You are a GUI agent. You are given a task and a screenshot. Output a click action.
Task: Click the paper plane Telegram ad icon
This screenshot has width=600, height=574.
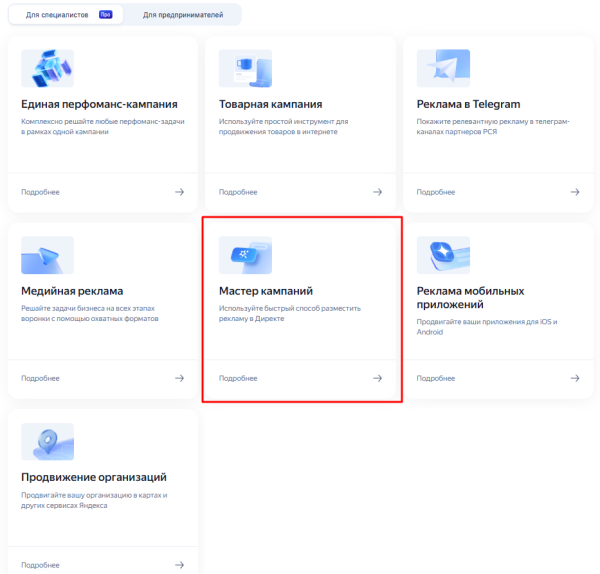(x=443, y=68)
